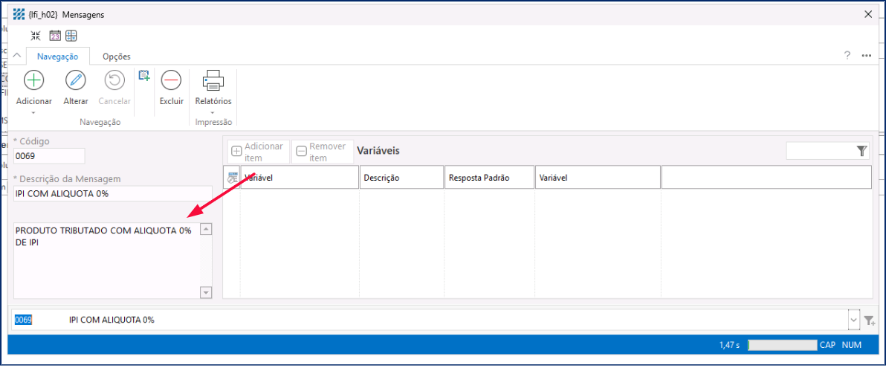
Task: Click the collapse arrows icon in top toolbar
Action: pos(36,36)
